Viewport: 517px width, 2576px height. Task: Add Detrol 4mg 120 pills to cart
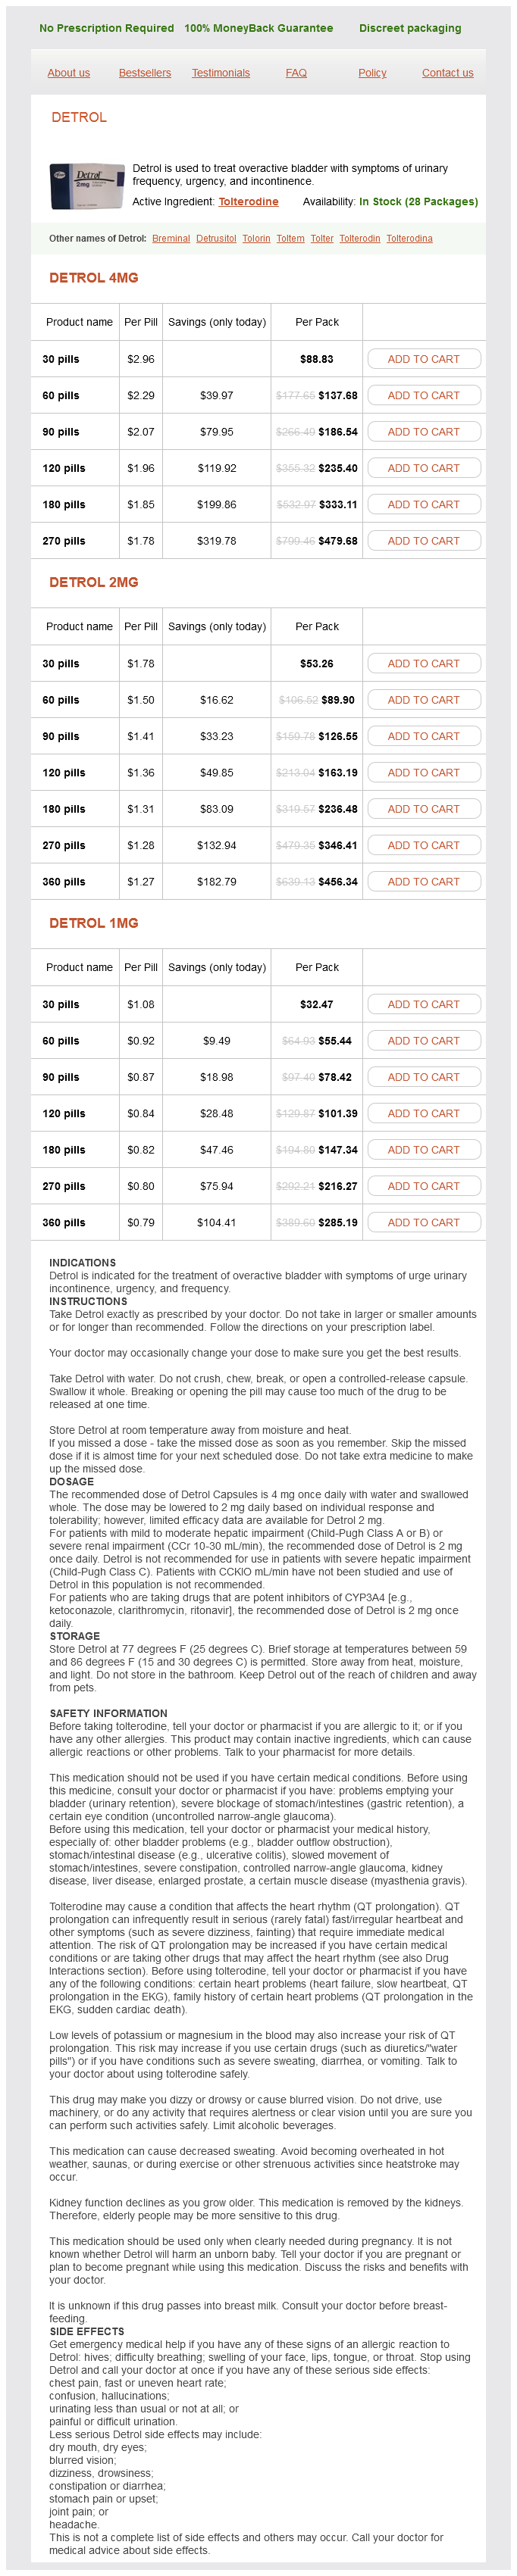(x=423, y=468)
